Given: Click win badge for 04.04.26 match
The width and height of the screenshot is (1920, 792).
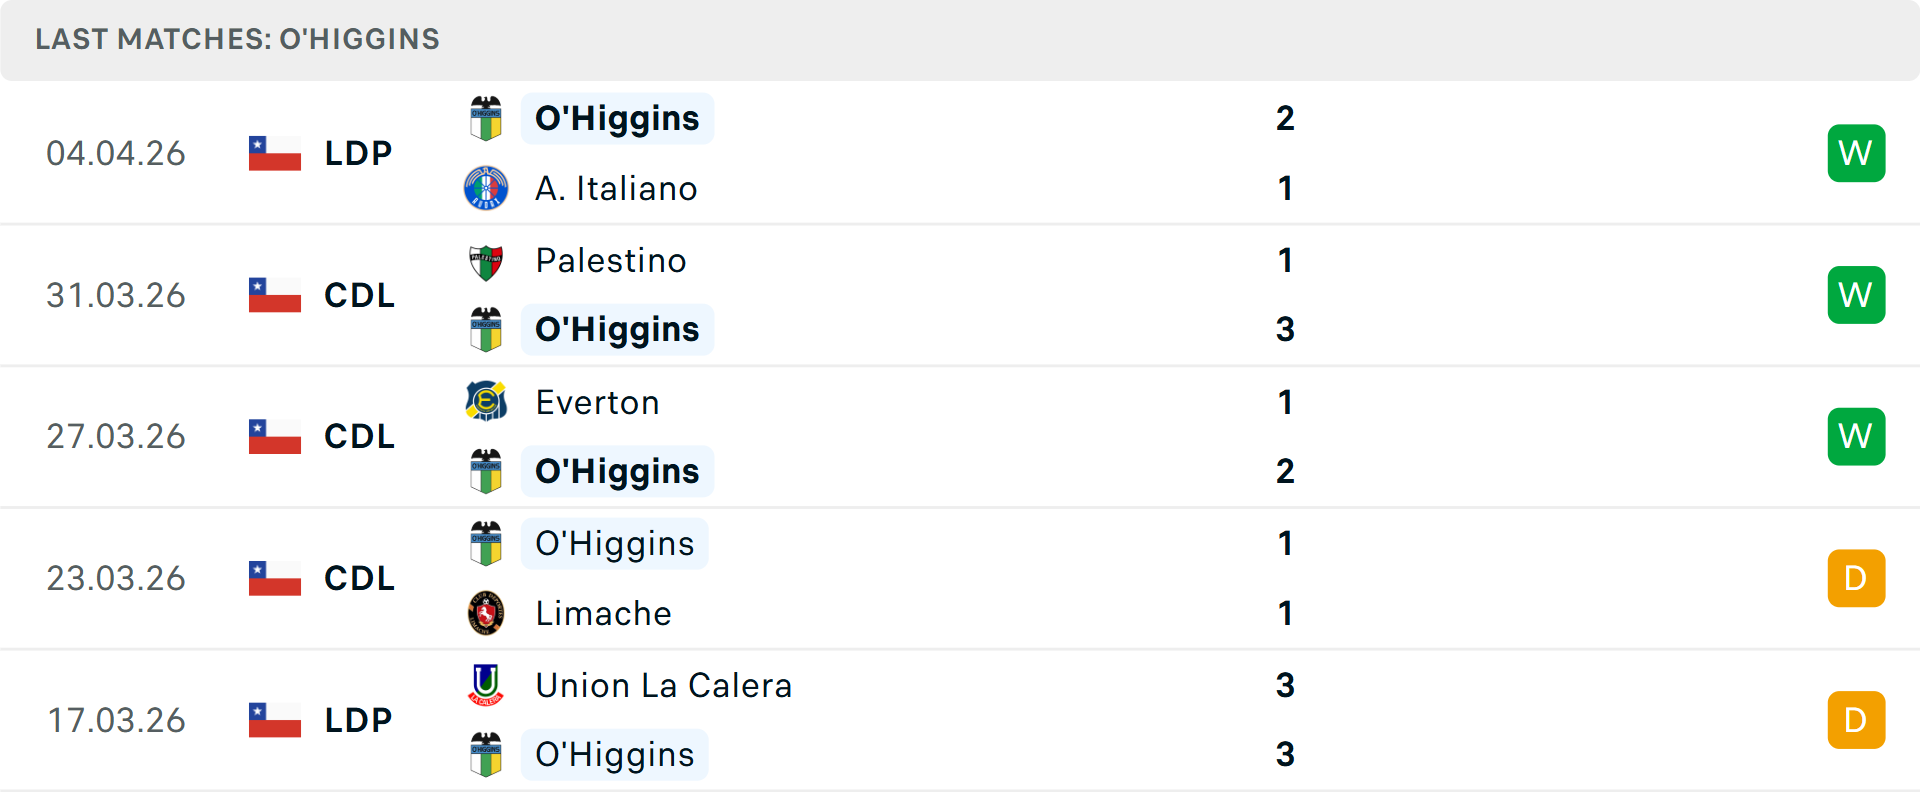Looking at the screenshot, I should (x=1856, y=153).
